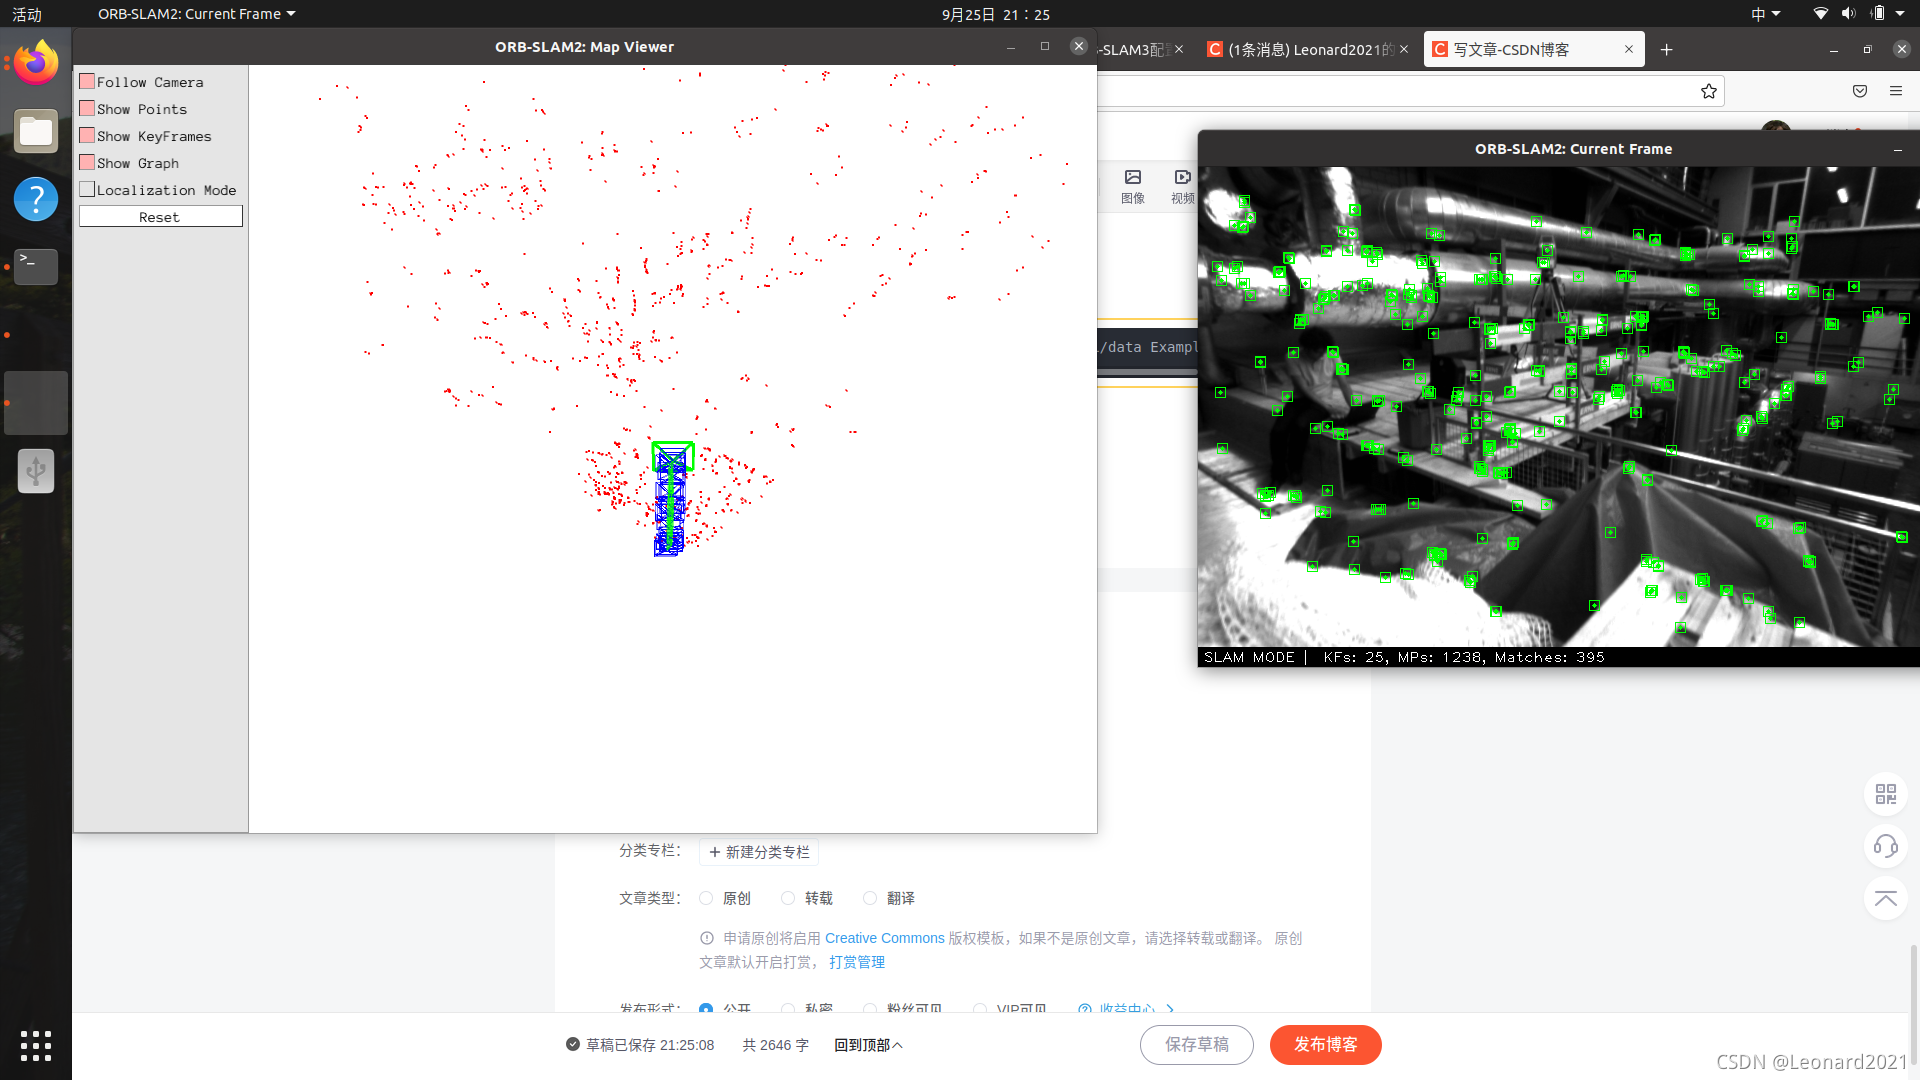The image size is (1920, 1080).
Task: Close the 写文章-CSDN博客 tab
Action: pos(1629,49)
